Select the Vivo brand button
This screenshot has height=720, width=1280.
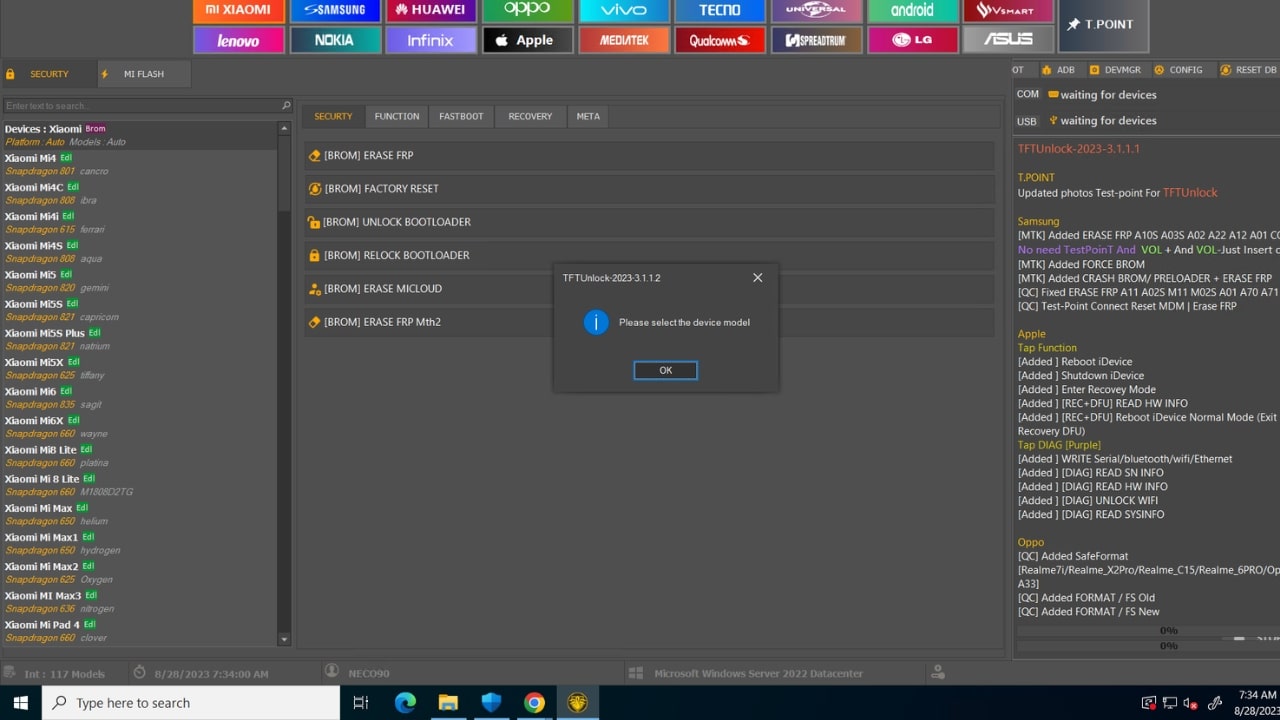click(624, 10)
